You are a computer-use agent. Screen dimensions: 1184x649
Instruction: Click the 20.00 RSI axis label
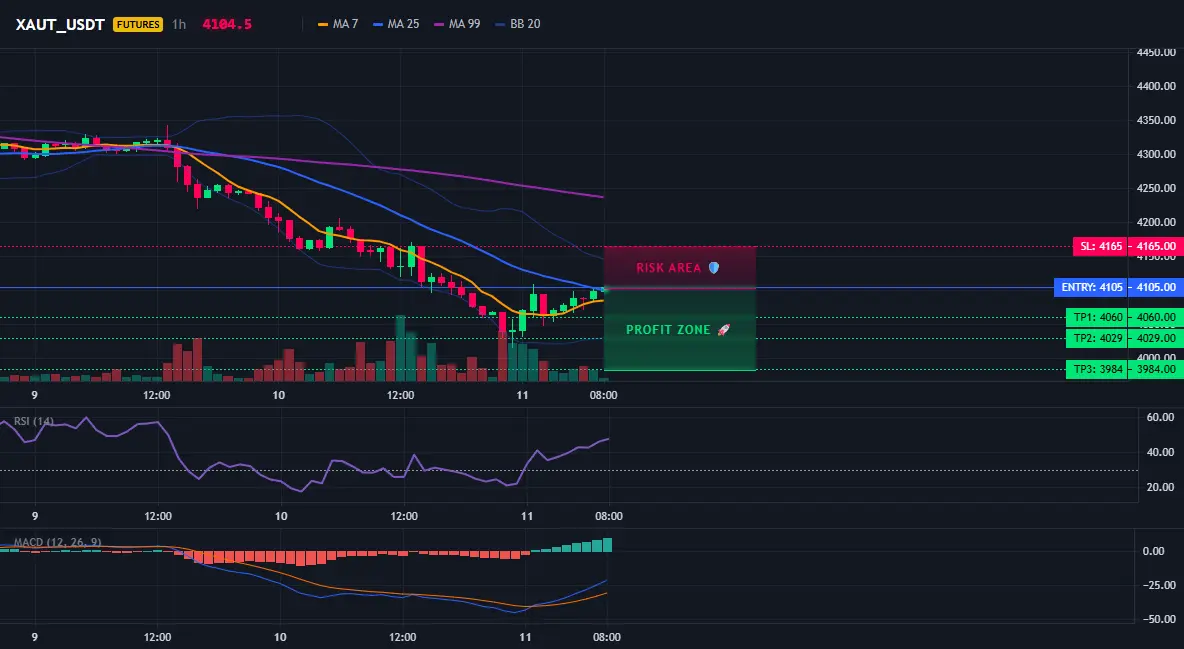1160,487
